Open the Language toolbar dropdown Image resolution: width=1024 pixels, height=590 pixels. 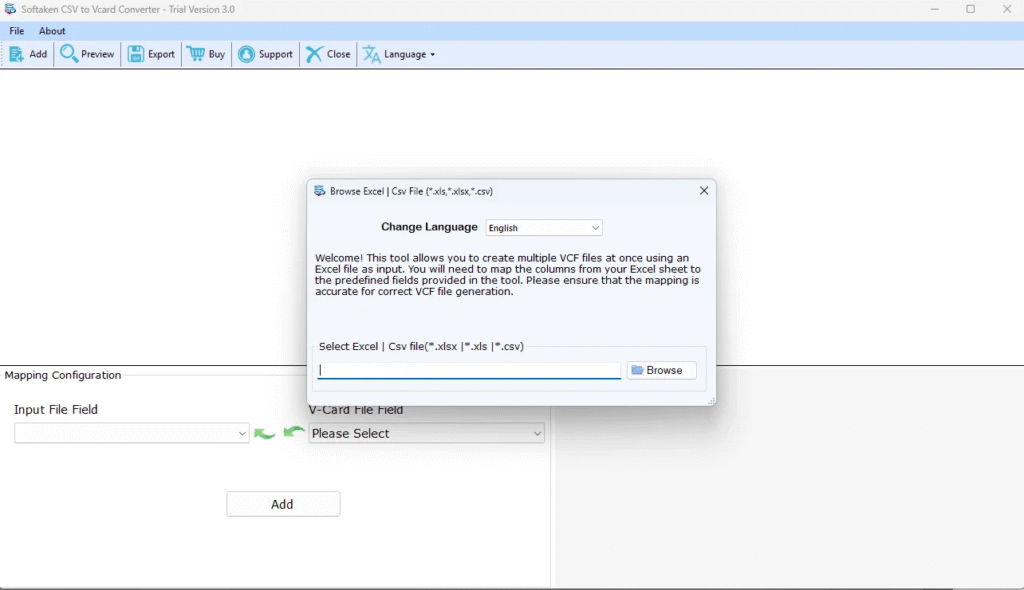coord(399,54)
